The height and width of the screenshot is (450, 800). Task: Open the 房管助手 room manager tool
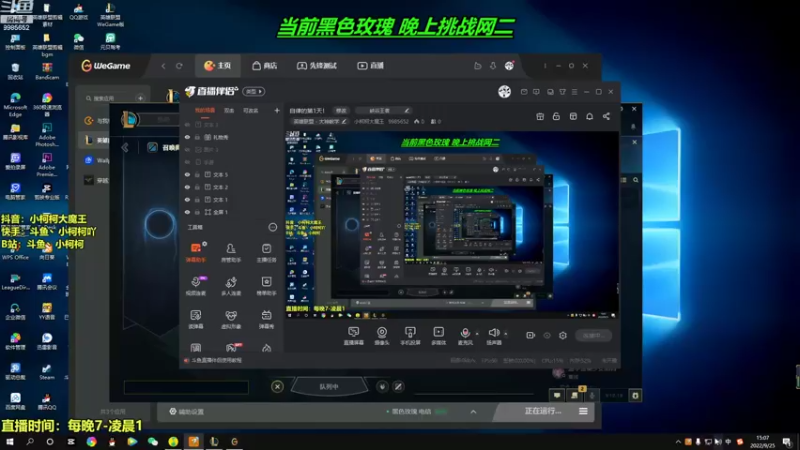tap(231, 252)
